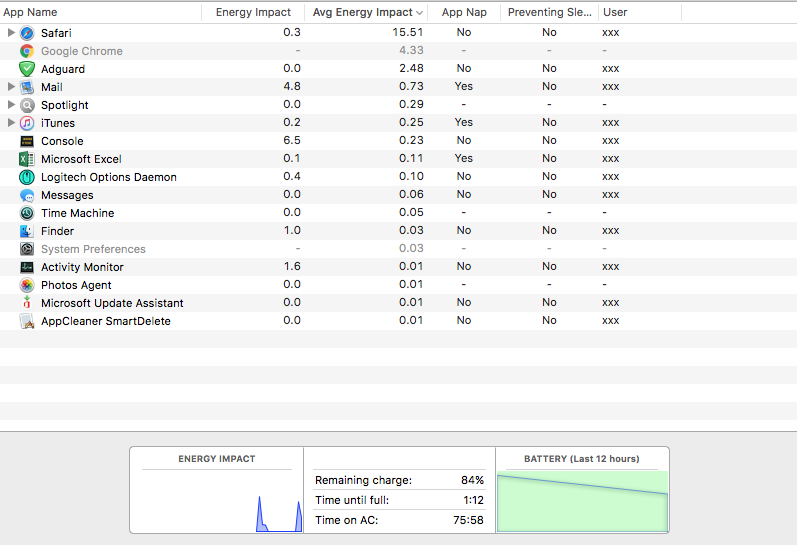797x545 pixels.
Task: Expand the iTunes process group
Action: click(x=11, y=123)
